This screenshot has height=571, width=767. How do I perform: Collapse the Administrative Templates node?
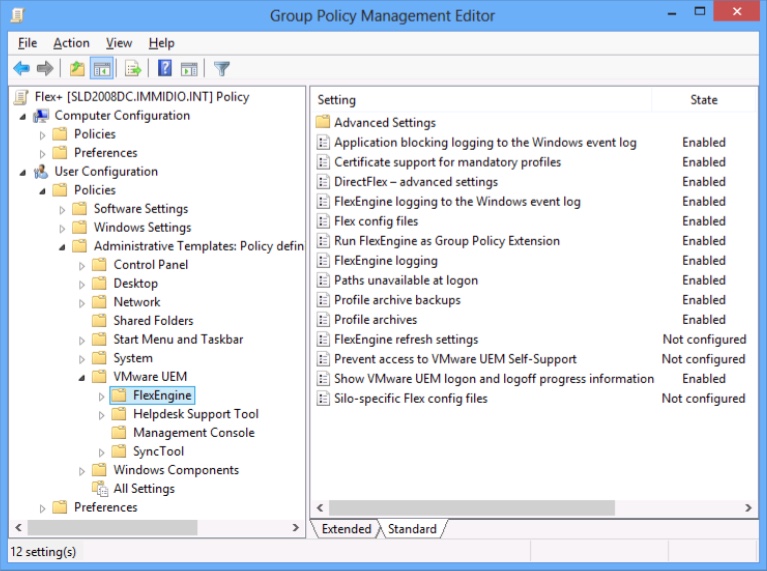click(x=62, y=247)
